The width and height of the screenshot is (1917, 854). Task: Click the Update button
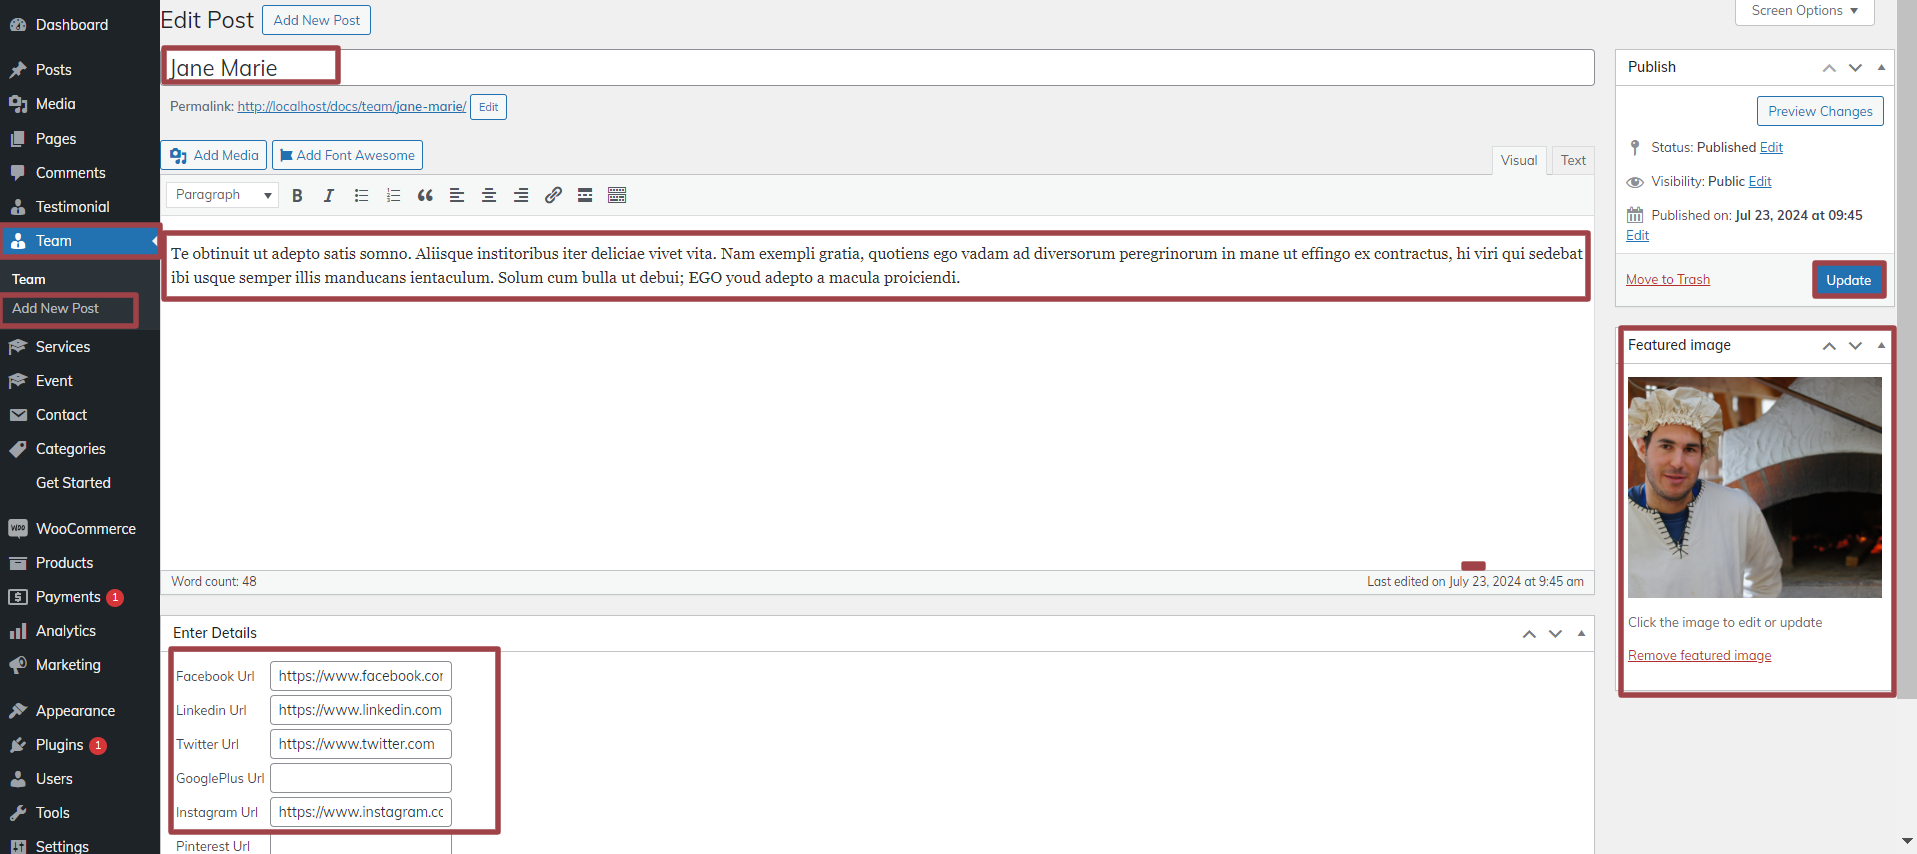[1848, 280]
